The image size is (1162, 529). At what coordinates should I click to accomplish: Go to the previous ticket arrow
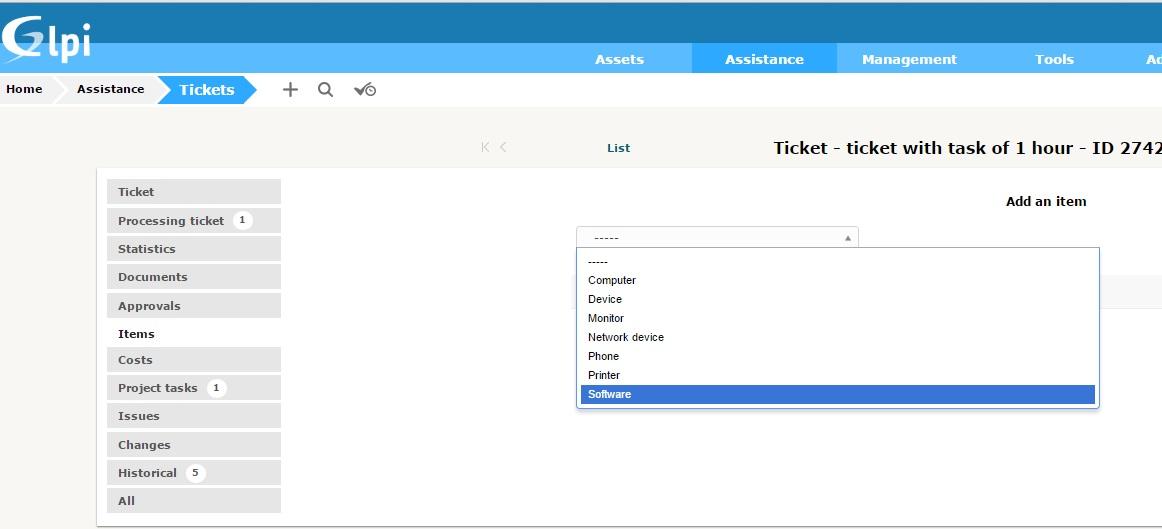point(503,147)
